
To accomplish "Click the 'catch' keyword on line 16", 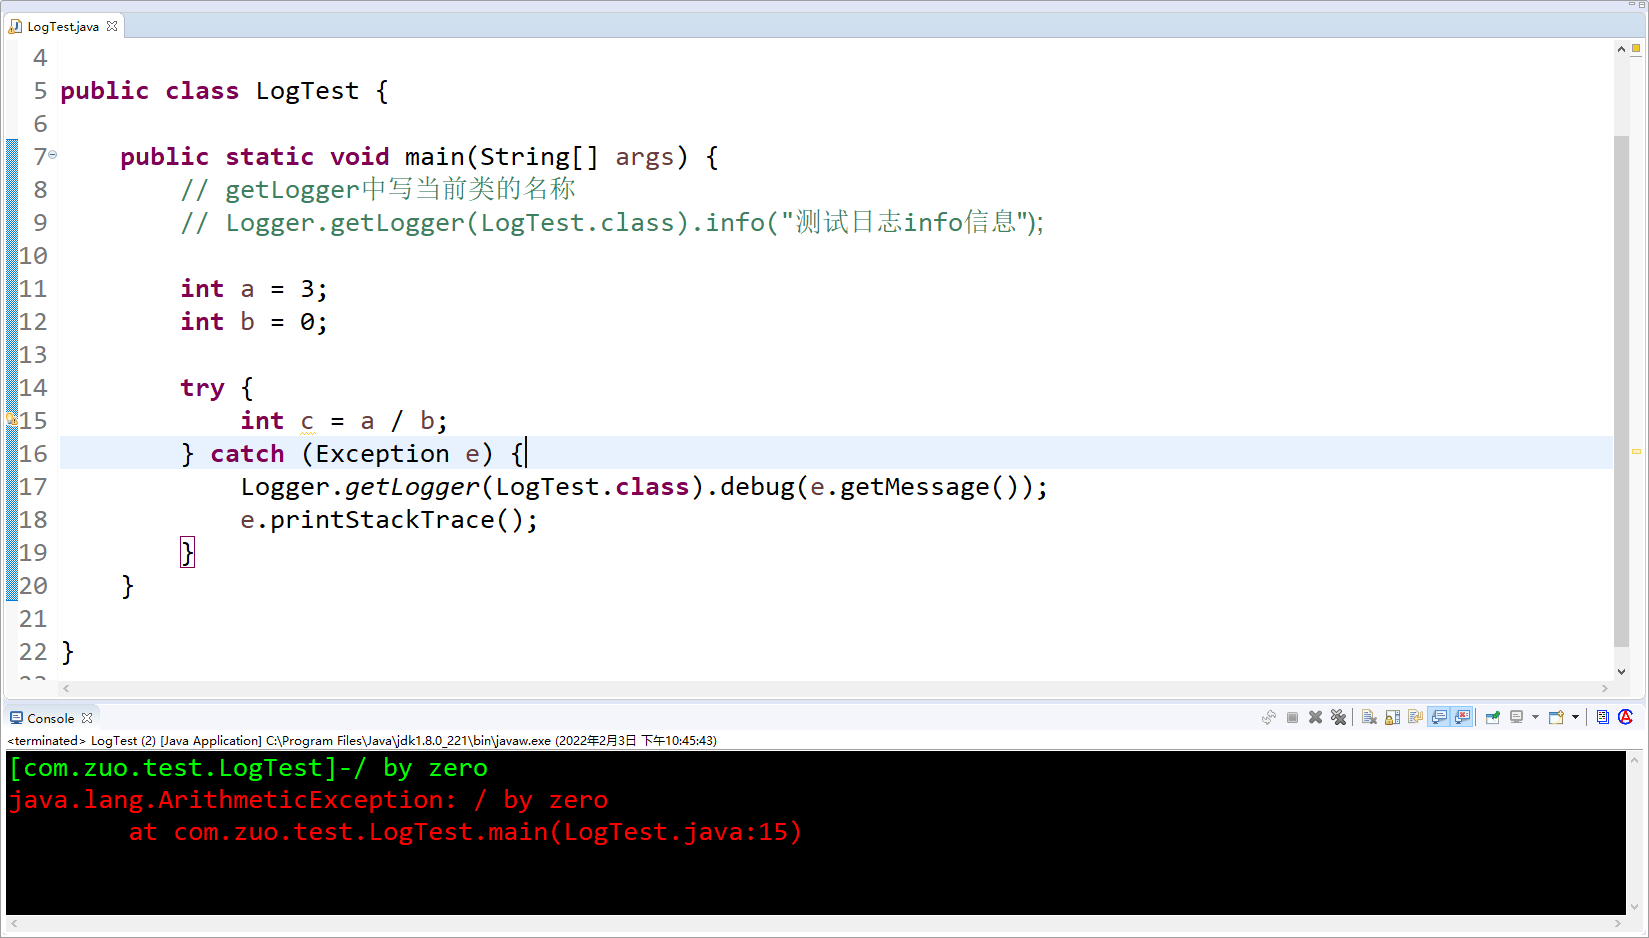I will point(247,454).
